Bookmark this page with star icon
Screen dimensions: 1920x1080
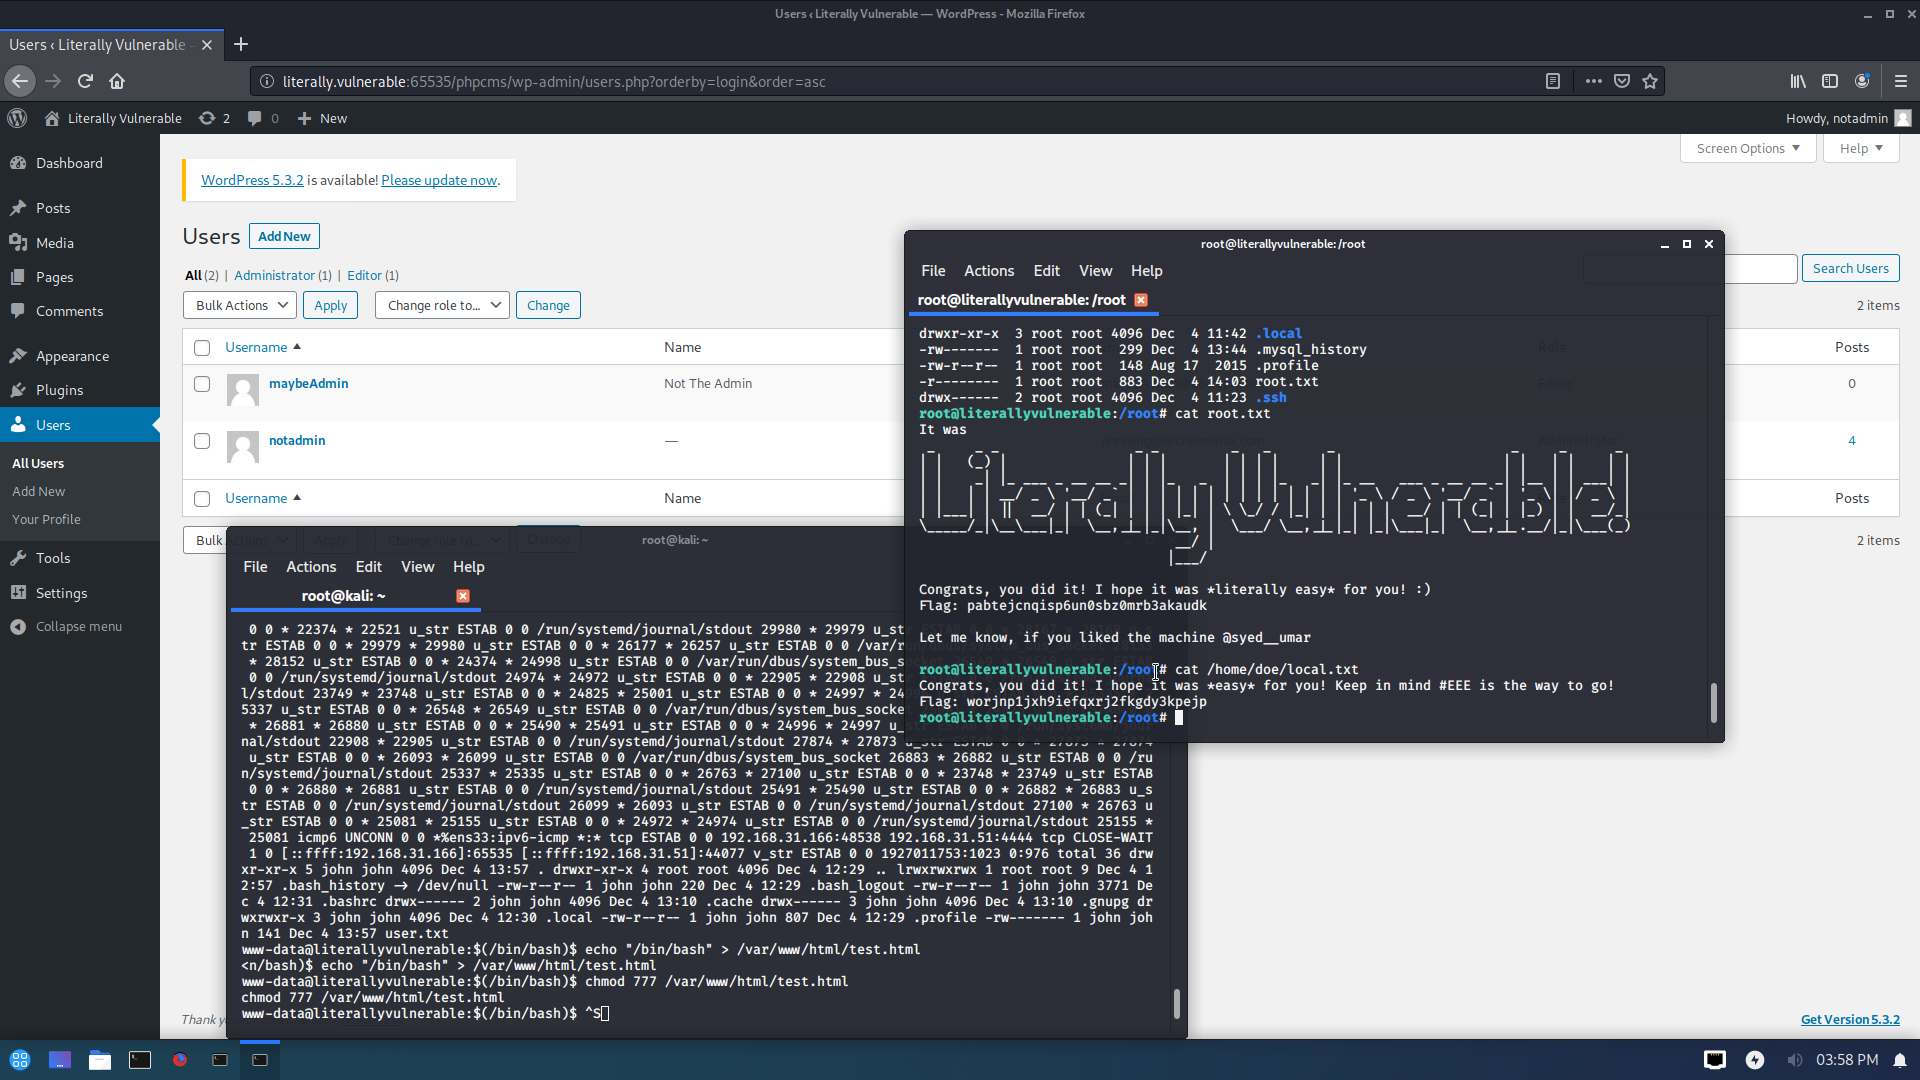[x=1650, y=81]
